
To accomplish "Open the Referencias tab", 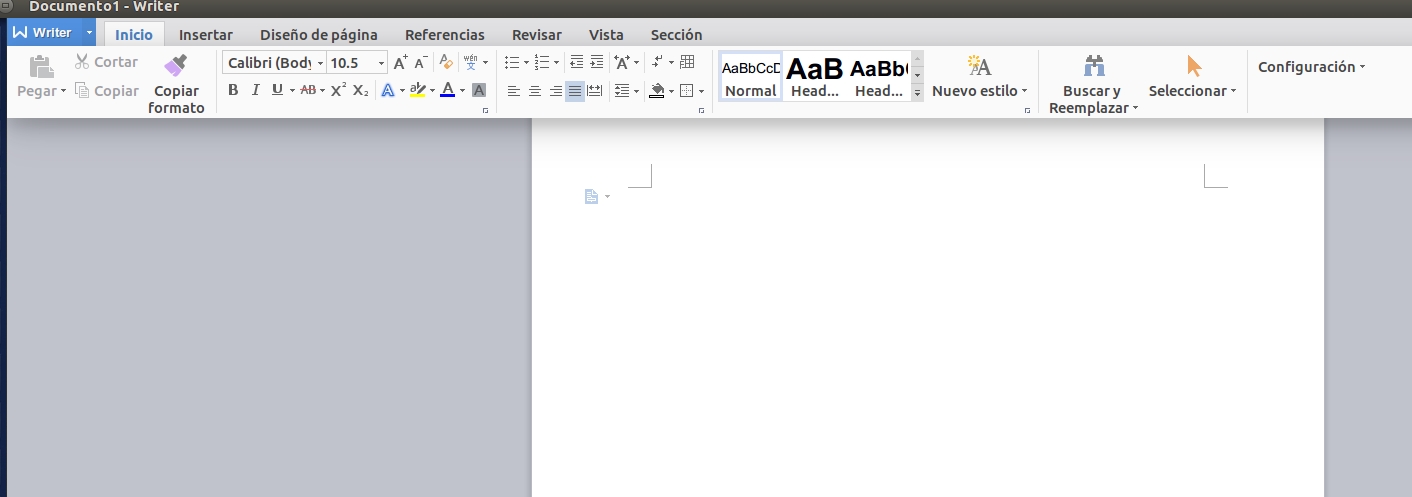I will click(x=445, y=34).
